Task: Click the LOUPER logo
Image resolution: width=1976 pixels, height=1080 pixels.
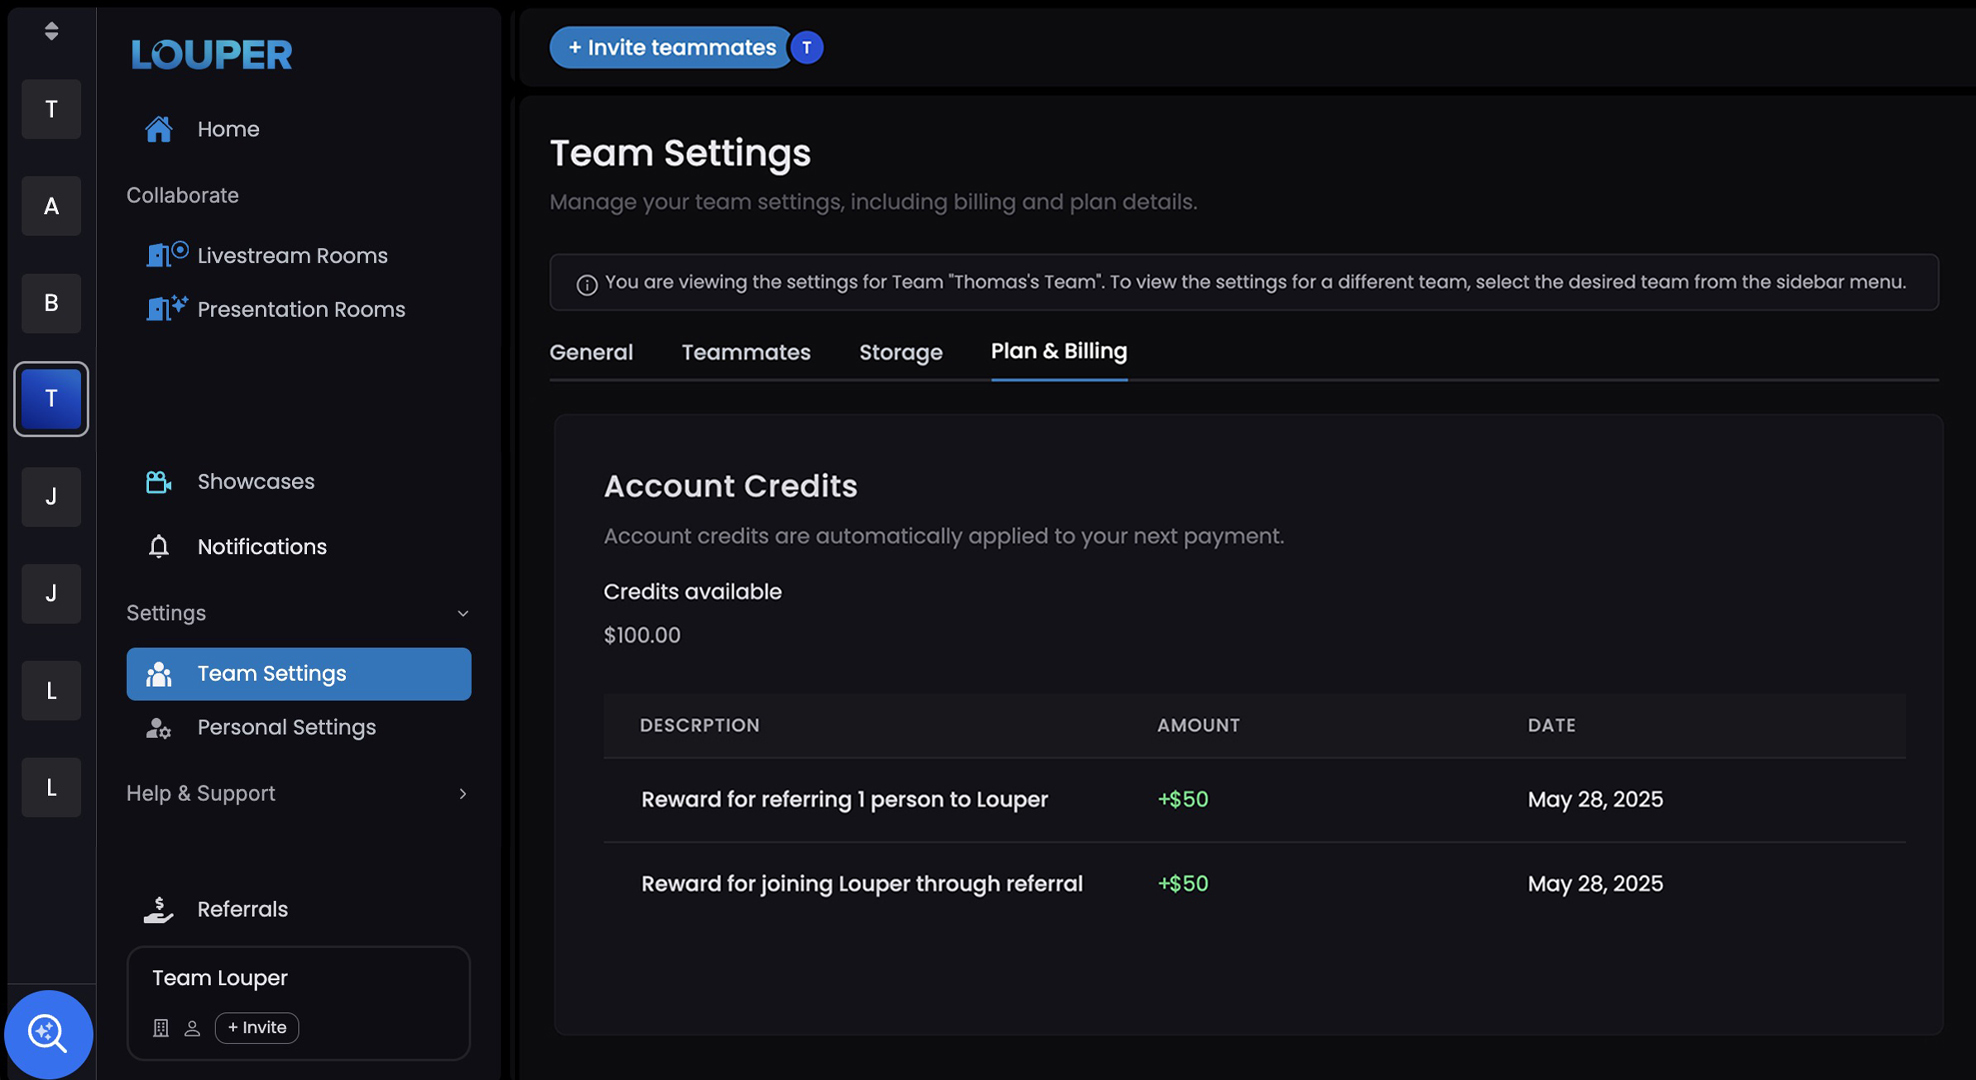Action: click(x=210, y=55)
